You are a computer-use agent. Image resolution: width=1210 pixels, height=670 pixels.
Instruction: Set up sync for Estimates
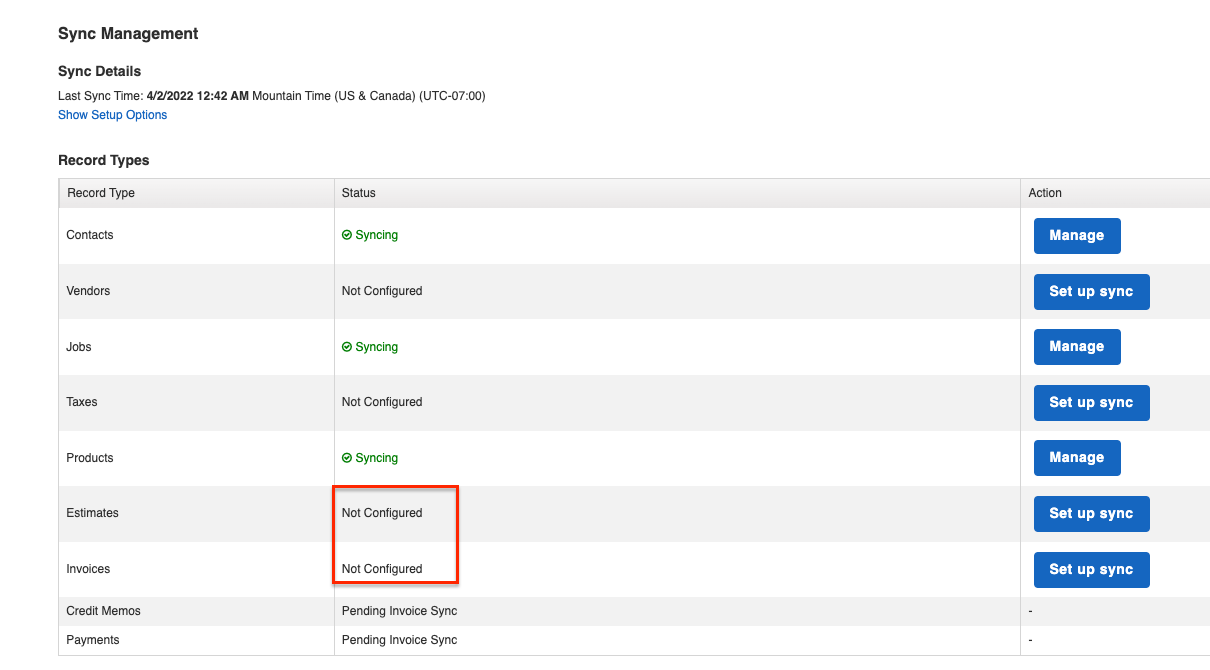tap(1091, 513)
